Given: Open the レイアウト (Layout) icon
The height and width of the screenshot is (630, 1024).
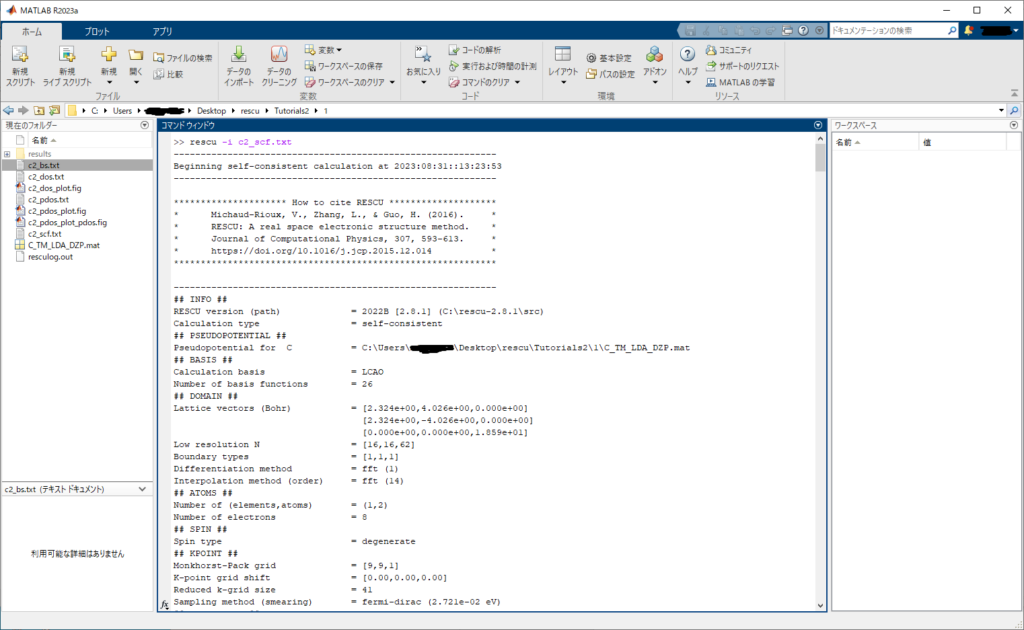Looking at the screenshot, I should (563, 56).
